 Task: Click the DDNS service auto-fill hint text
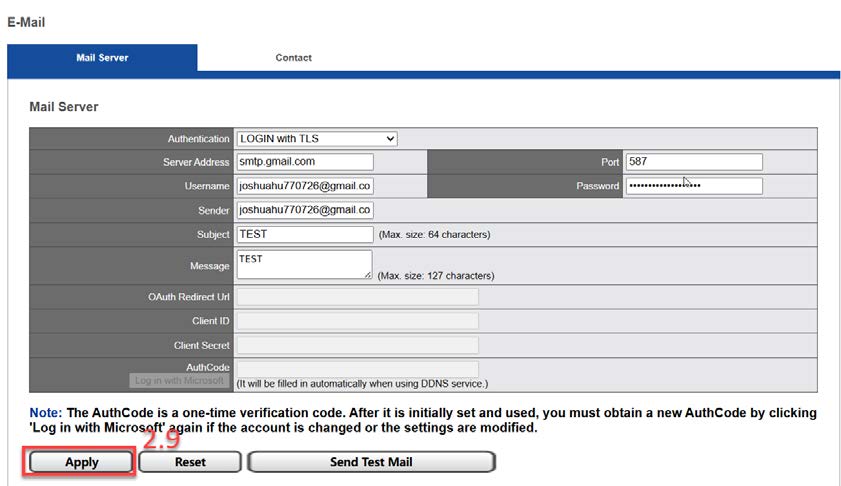point(363,384)
